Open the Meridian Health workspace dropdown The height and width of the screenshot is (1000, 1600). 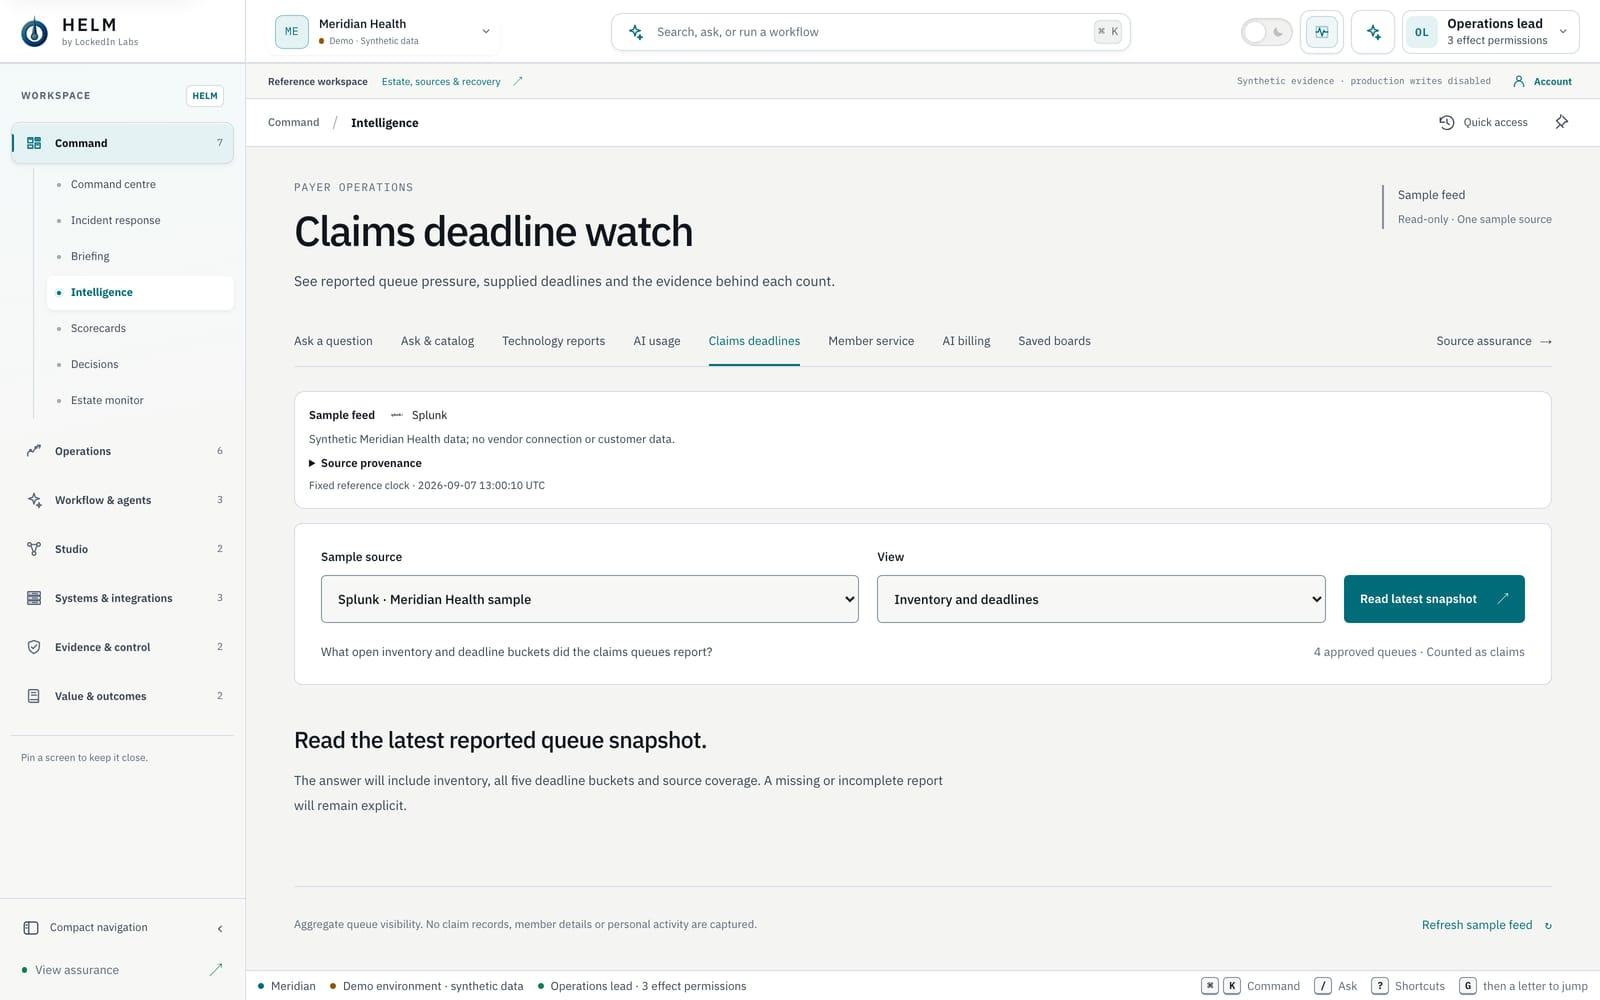click(387, 32)
